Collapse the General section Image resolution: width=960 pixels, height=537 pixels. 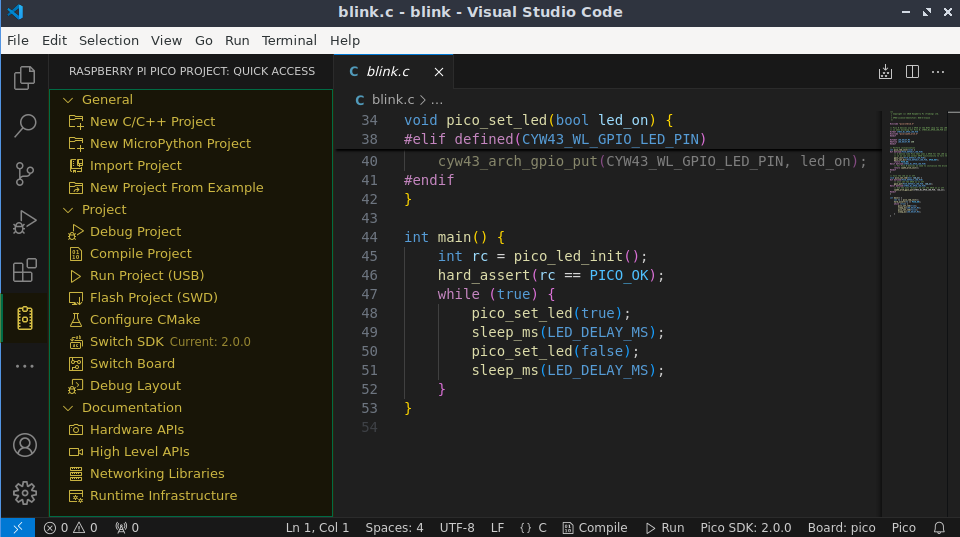coord(69,100)
